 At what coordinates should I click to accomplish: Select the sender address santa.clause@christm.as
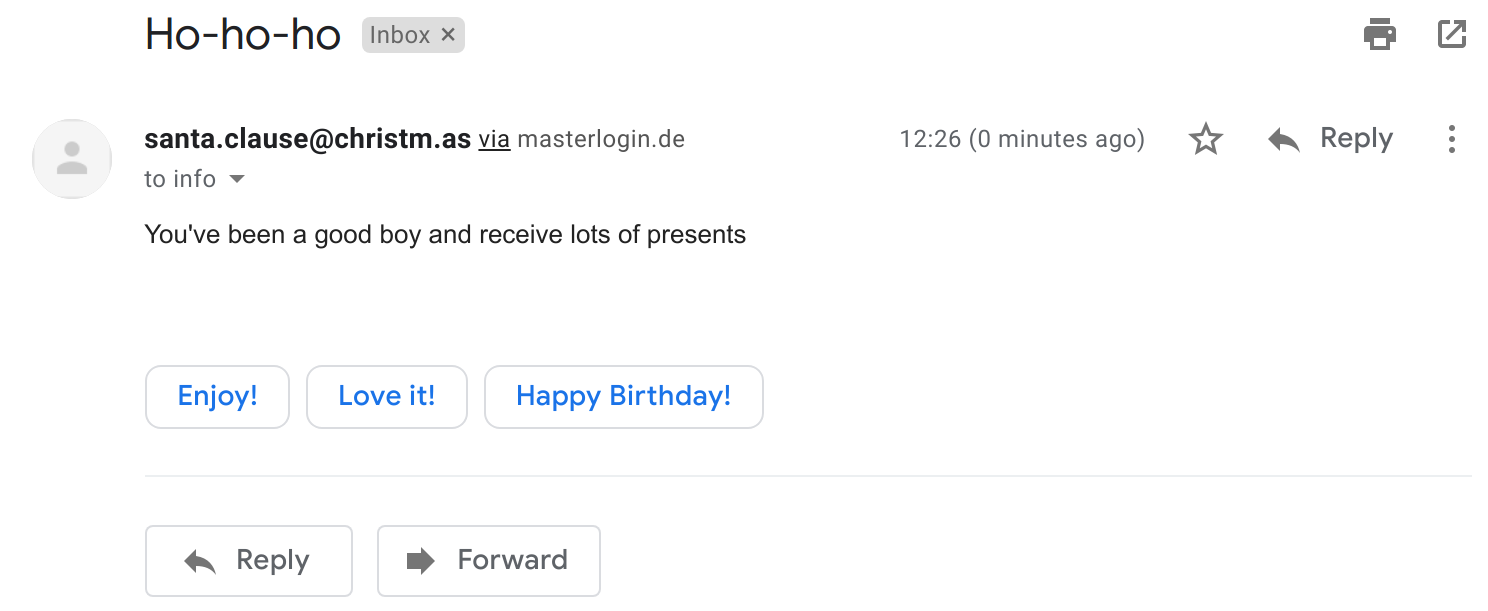[307, 139]
